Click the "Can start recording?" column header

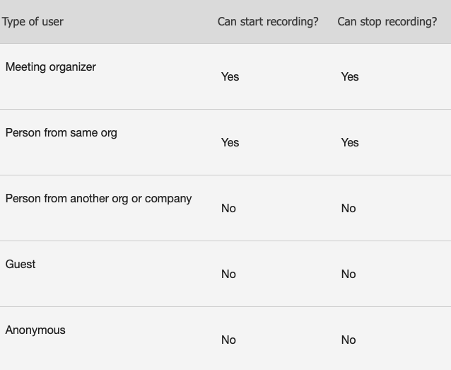click(268, 22)
